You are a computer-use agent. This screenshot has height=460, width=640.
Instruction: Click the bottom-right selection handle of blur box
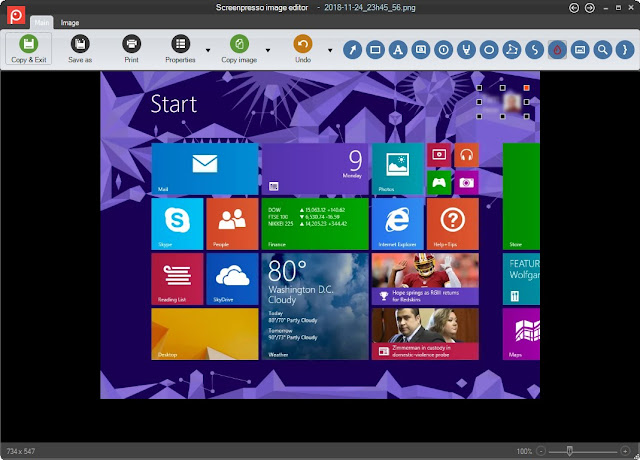[527, 116]
